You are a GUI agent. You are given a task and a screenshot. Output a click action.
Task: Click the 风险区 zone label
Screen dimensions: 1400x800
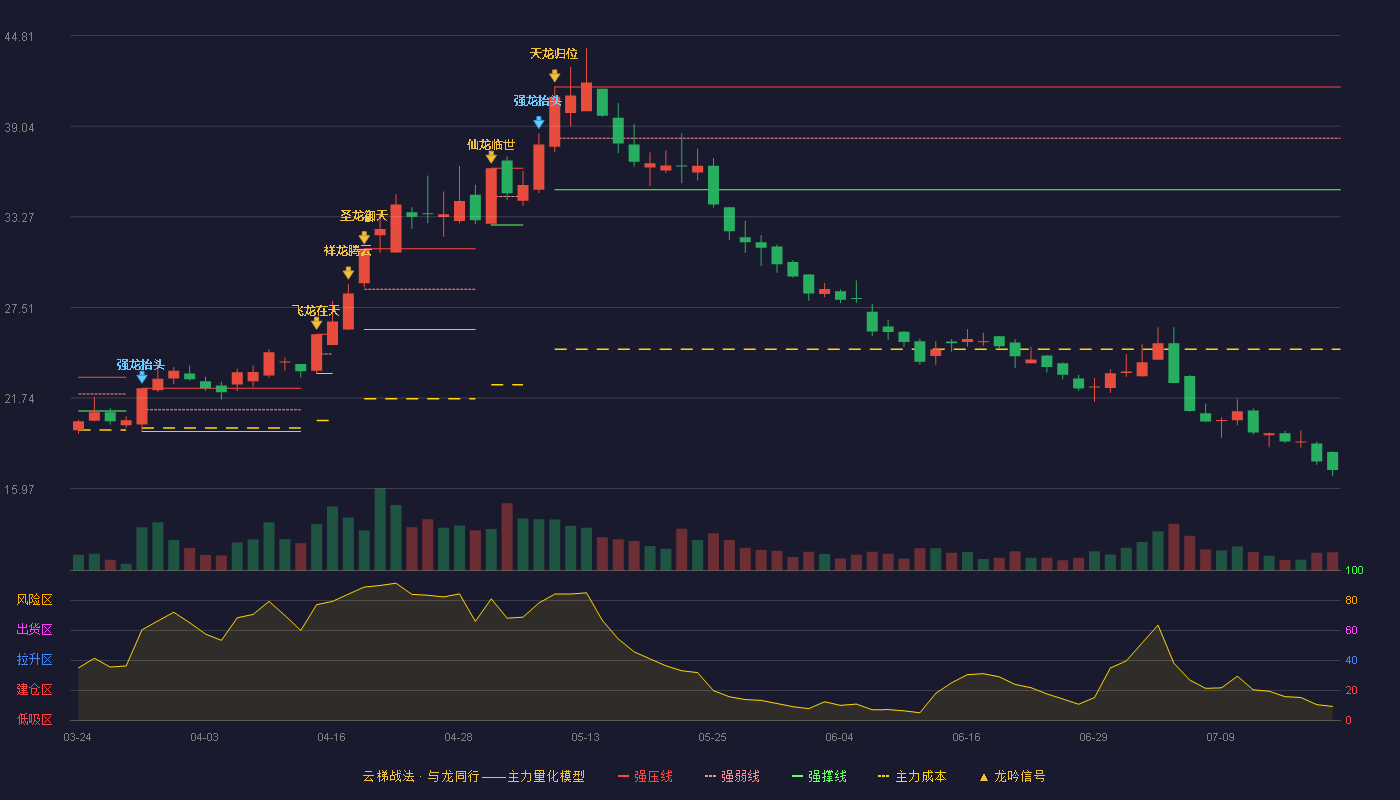pos(34,600)
